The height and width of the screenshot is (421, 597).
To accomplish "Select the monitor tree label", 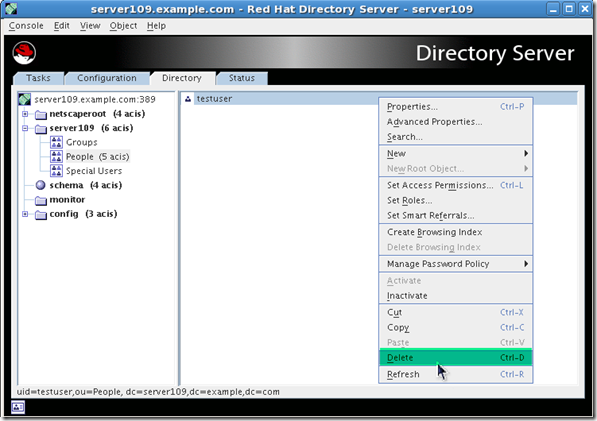I will tap(67, 200).
